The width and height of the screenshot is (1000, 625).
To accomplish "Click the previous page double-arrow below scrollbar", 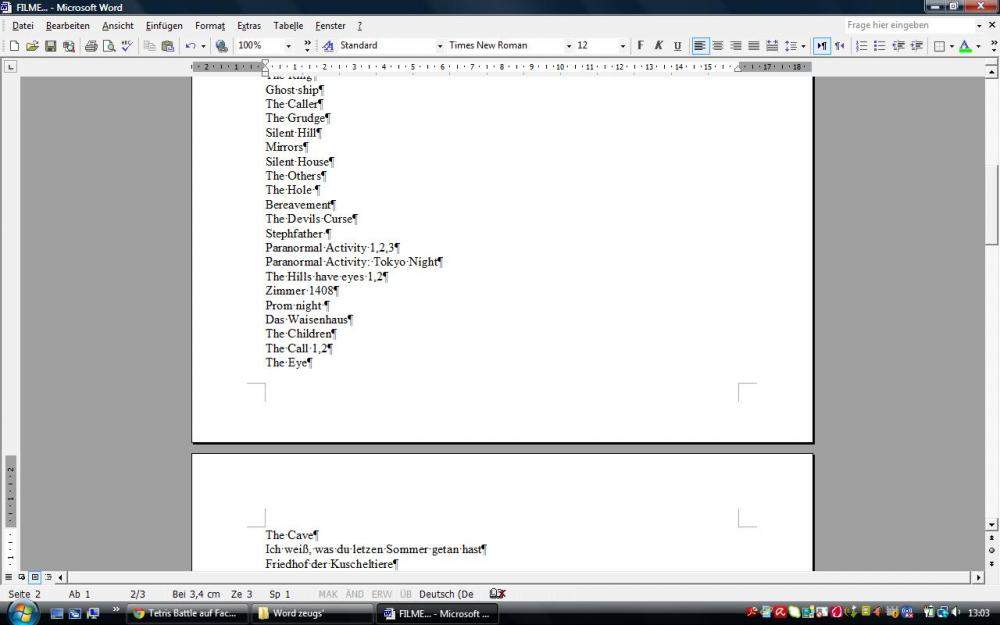I will (x=992, y=538).
